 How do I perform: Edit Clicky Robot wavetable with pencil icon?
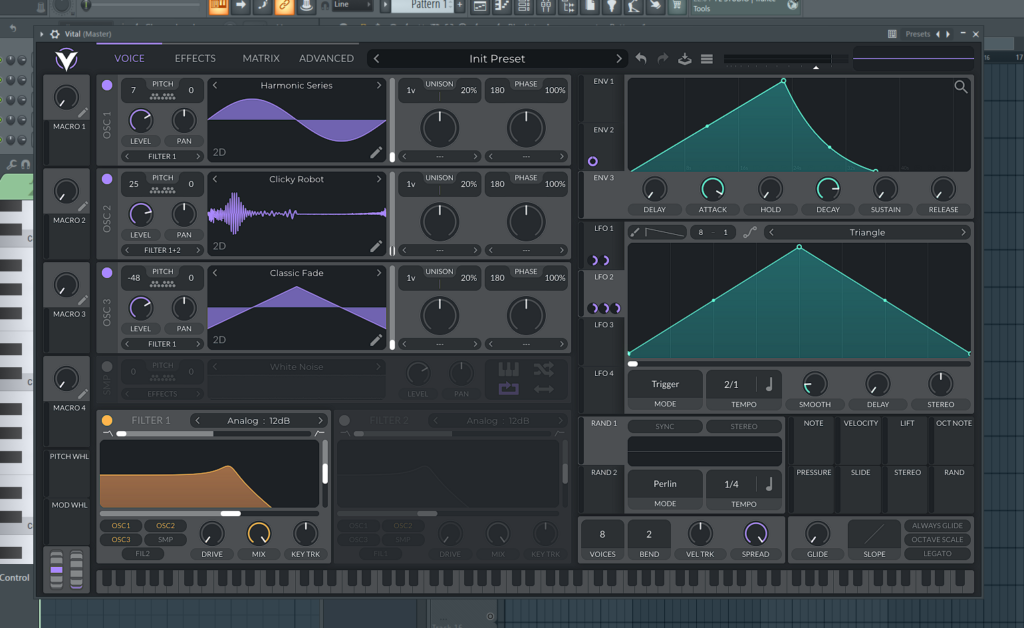(x=376, y=246)
